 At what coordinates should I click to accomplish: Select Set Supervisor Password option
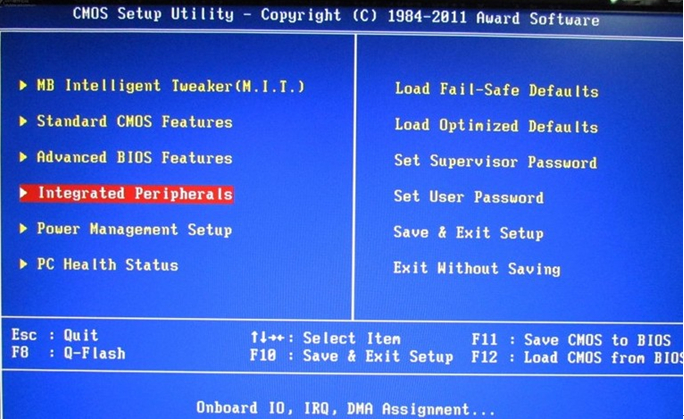tap(496, 161)
